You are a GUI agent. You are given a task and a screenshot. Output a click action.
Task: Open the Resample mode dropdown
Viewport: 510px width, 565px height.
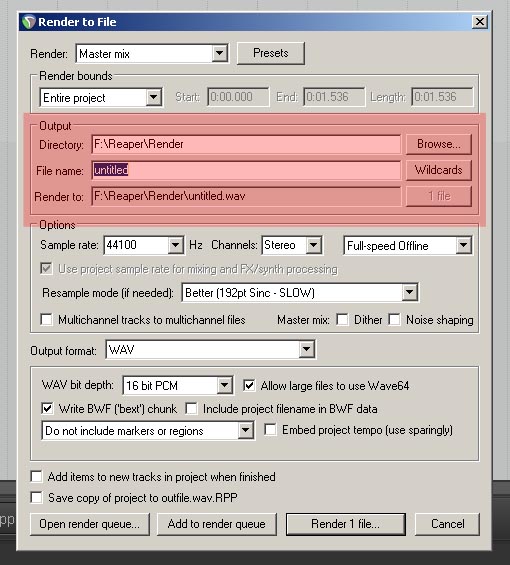point(300,293)
